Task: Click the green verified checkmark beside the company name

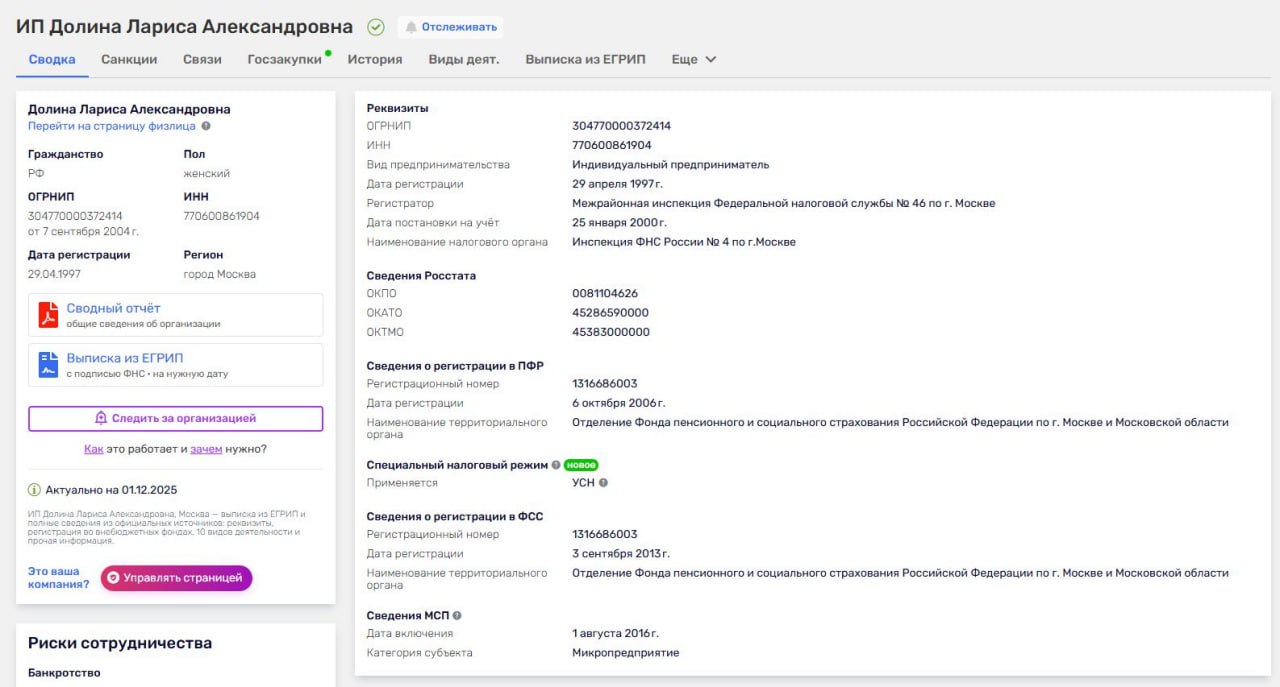Action: tap(375, 26)
